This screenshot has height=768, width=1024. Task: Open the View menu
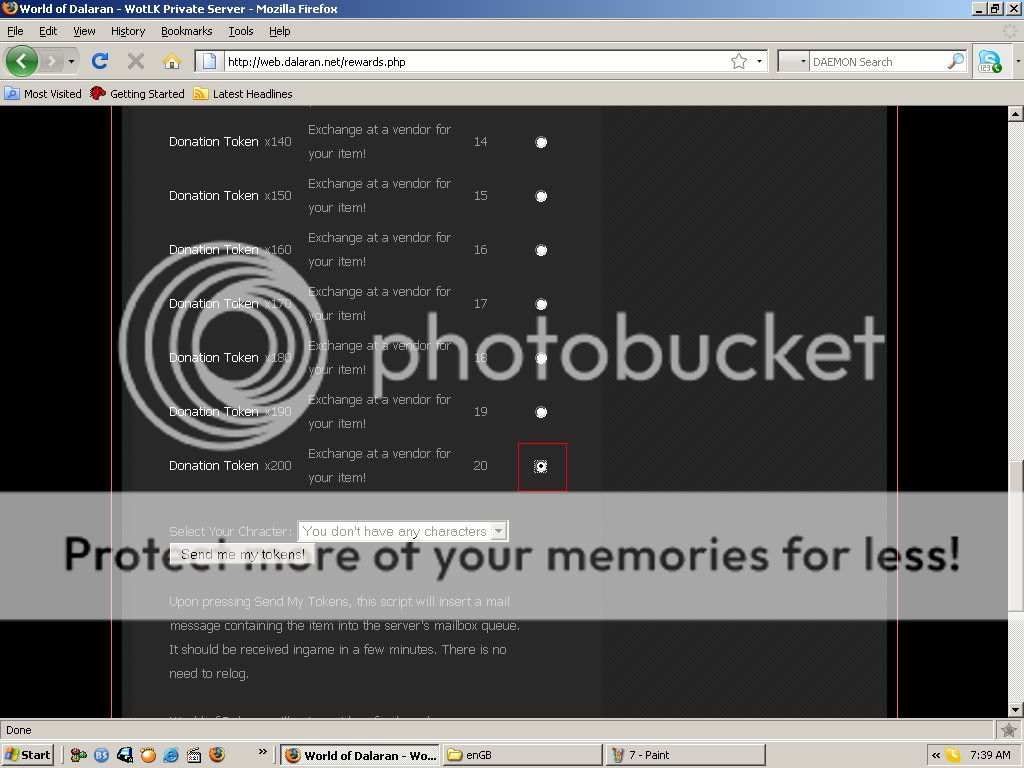click(84, 31)
